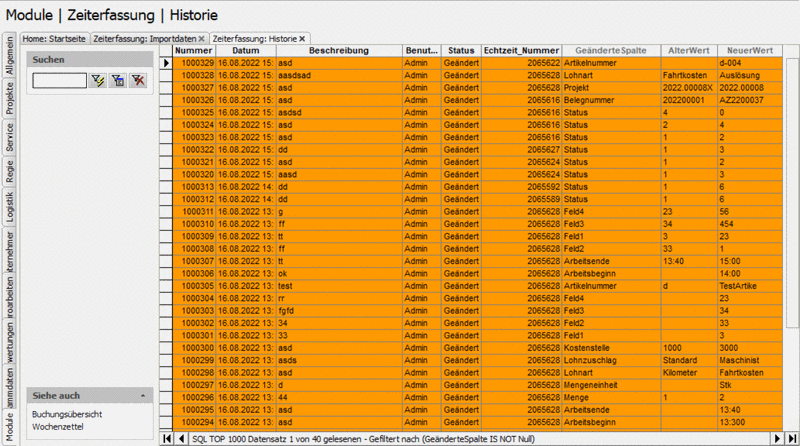Select cell 'aasdsad' in Beschreibung

339,75
